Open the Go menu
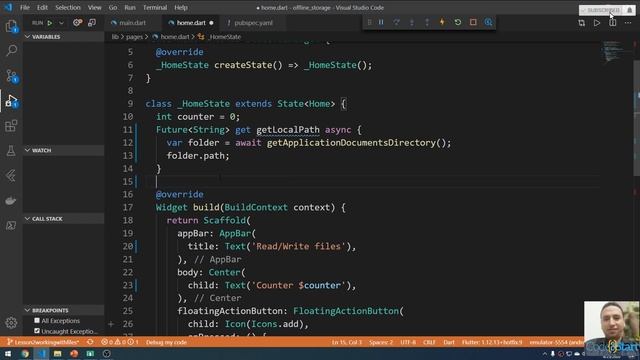Screen dimensions: 640x360 [113, 7]
